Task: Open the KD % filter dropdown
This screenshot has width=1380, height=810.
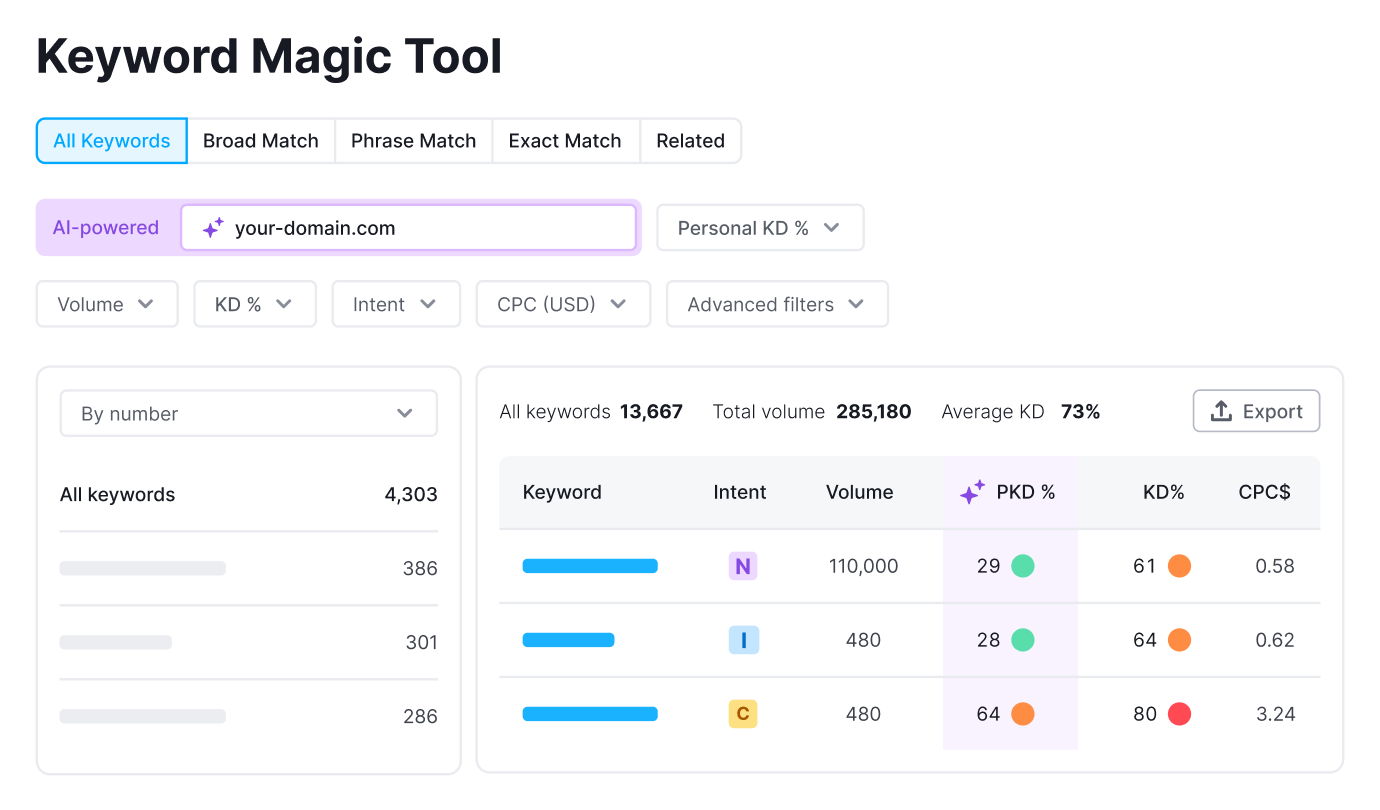Action: click(255, 303)
